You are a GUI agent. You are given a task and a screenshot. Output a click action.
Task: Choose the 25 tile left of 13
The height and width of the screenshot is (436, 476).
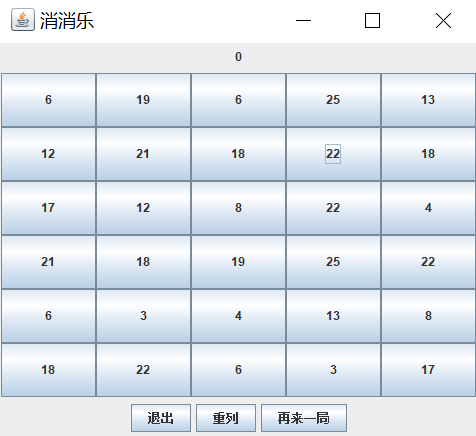coord(333,100)
